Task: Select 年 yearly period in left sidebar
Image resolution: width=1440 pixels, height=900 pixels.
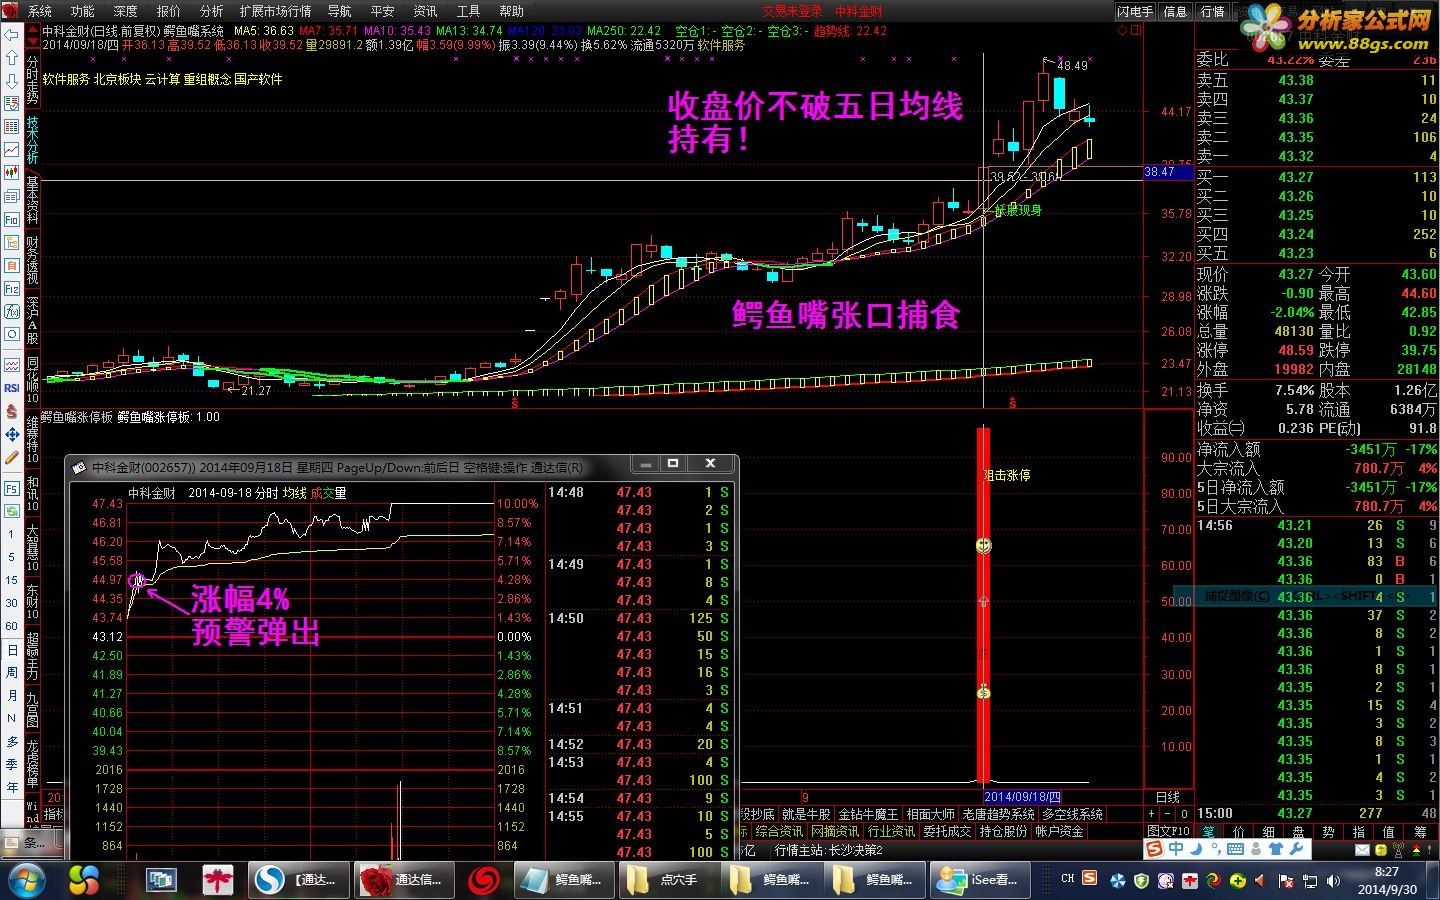Action: point(12,787)
